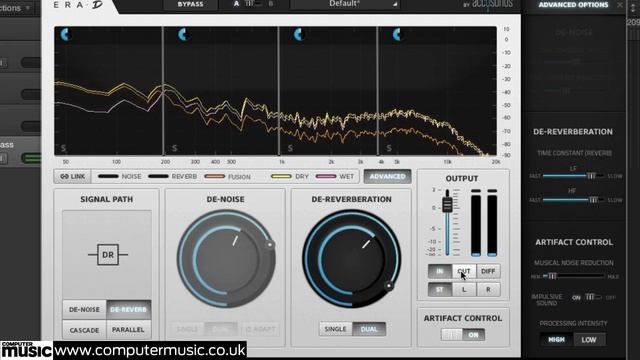This screenshot has height=360, width=640.
Task: Click the output level fader
Action: click(x=447, y=204)
